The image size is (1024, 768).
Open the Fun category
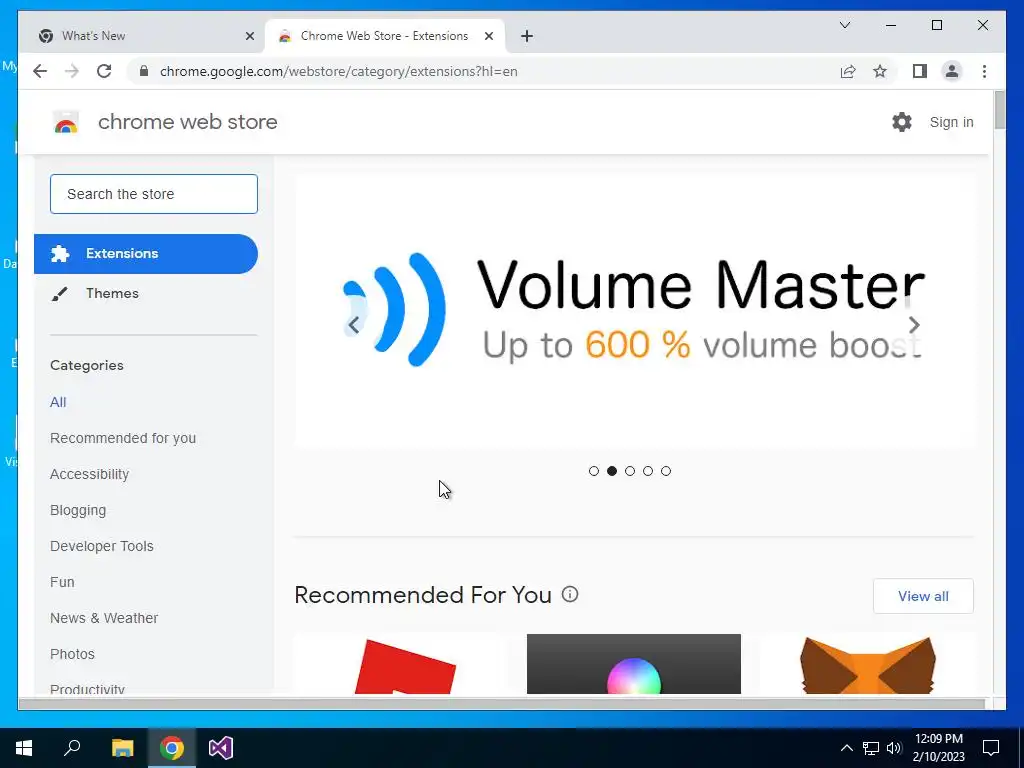(62, 582)
